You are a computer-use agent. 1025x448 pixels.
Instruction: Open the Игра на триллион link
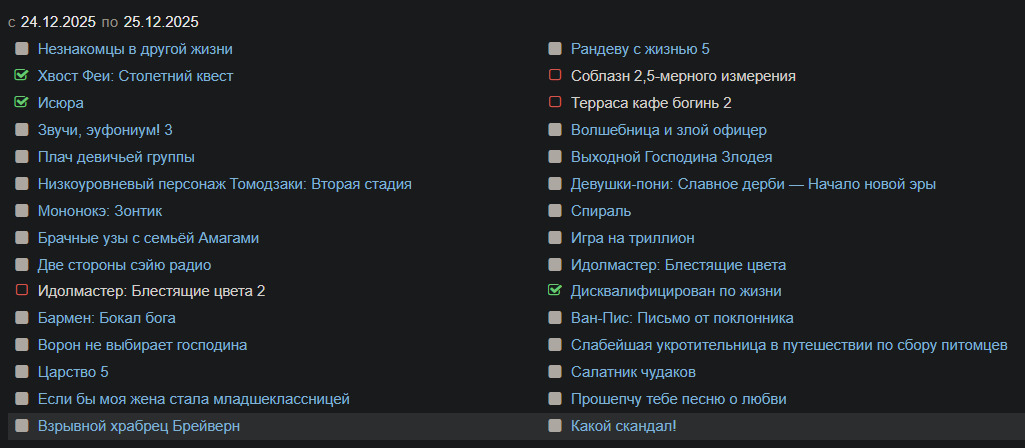632,237
